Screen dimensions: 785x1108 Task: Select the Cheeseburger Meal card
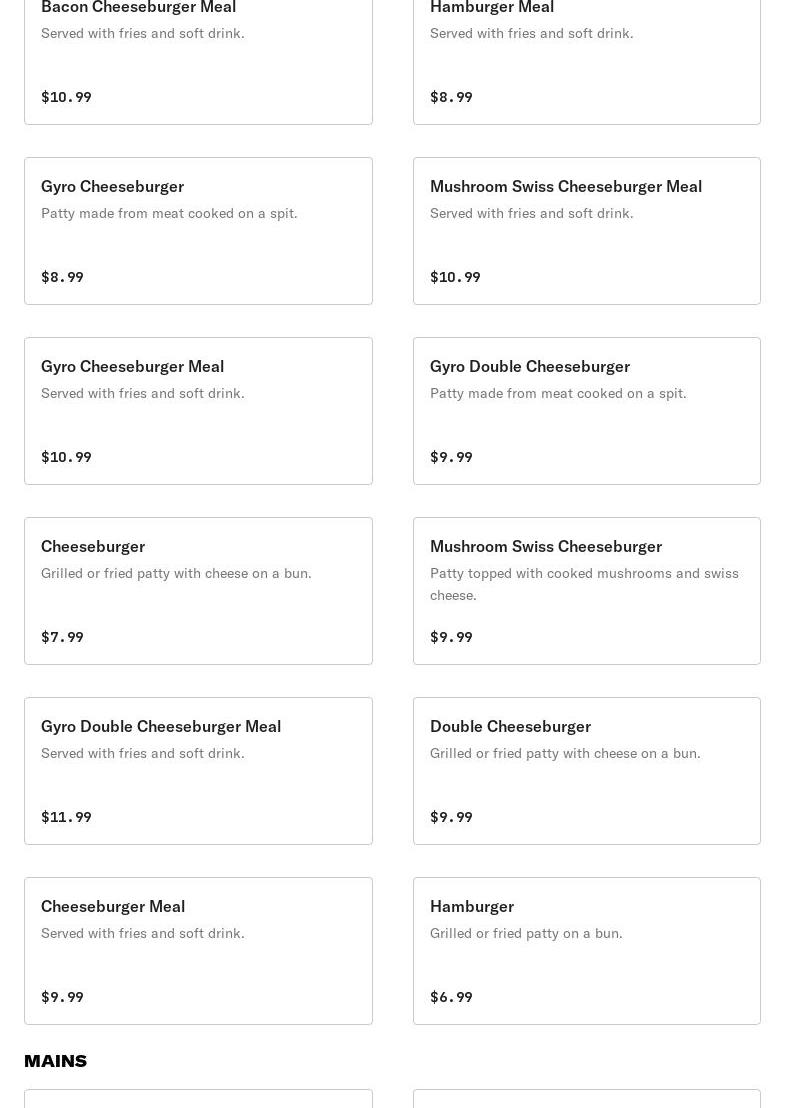click(198, 951)
